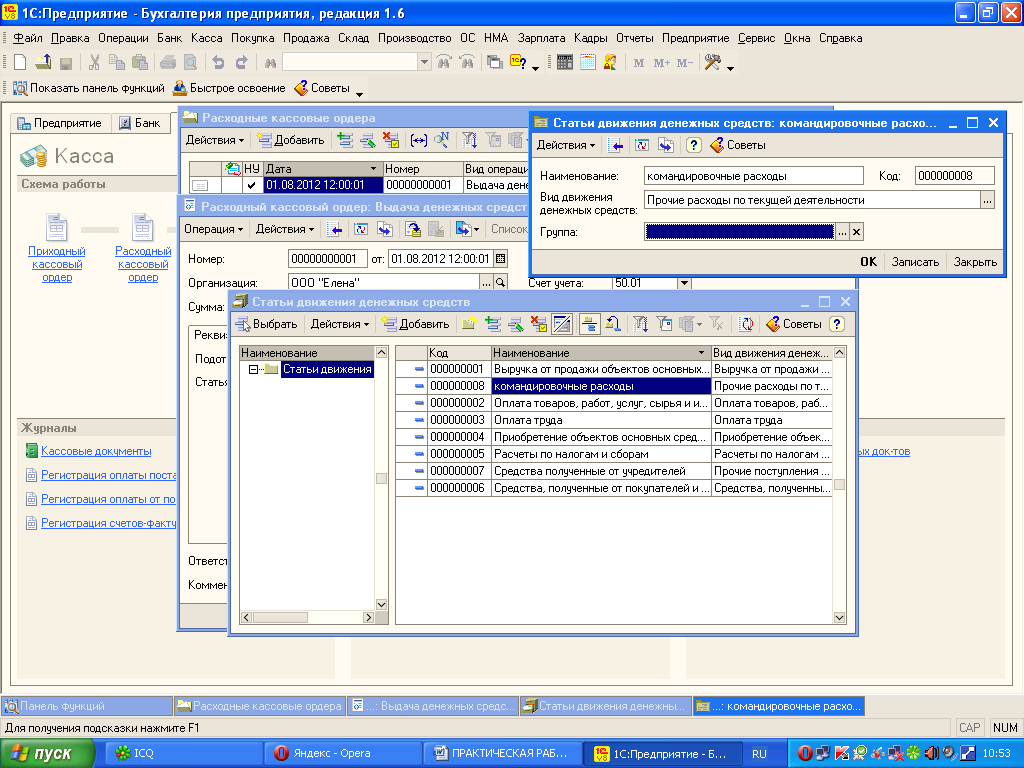Open the Банк menu

pyautogui.click(x=169, y=38)
